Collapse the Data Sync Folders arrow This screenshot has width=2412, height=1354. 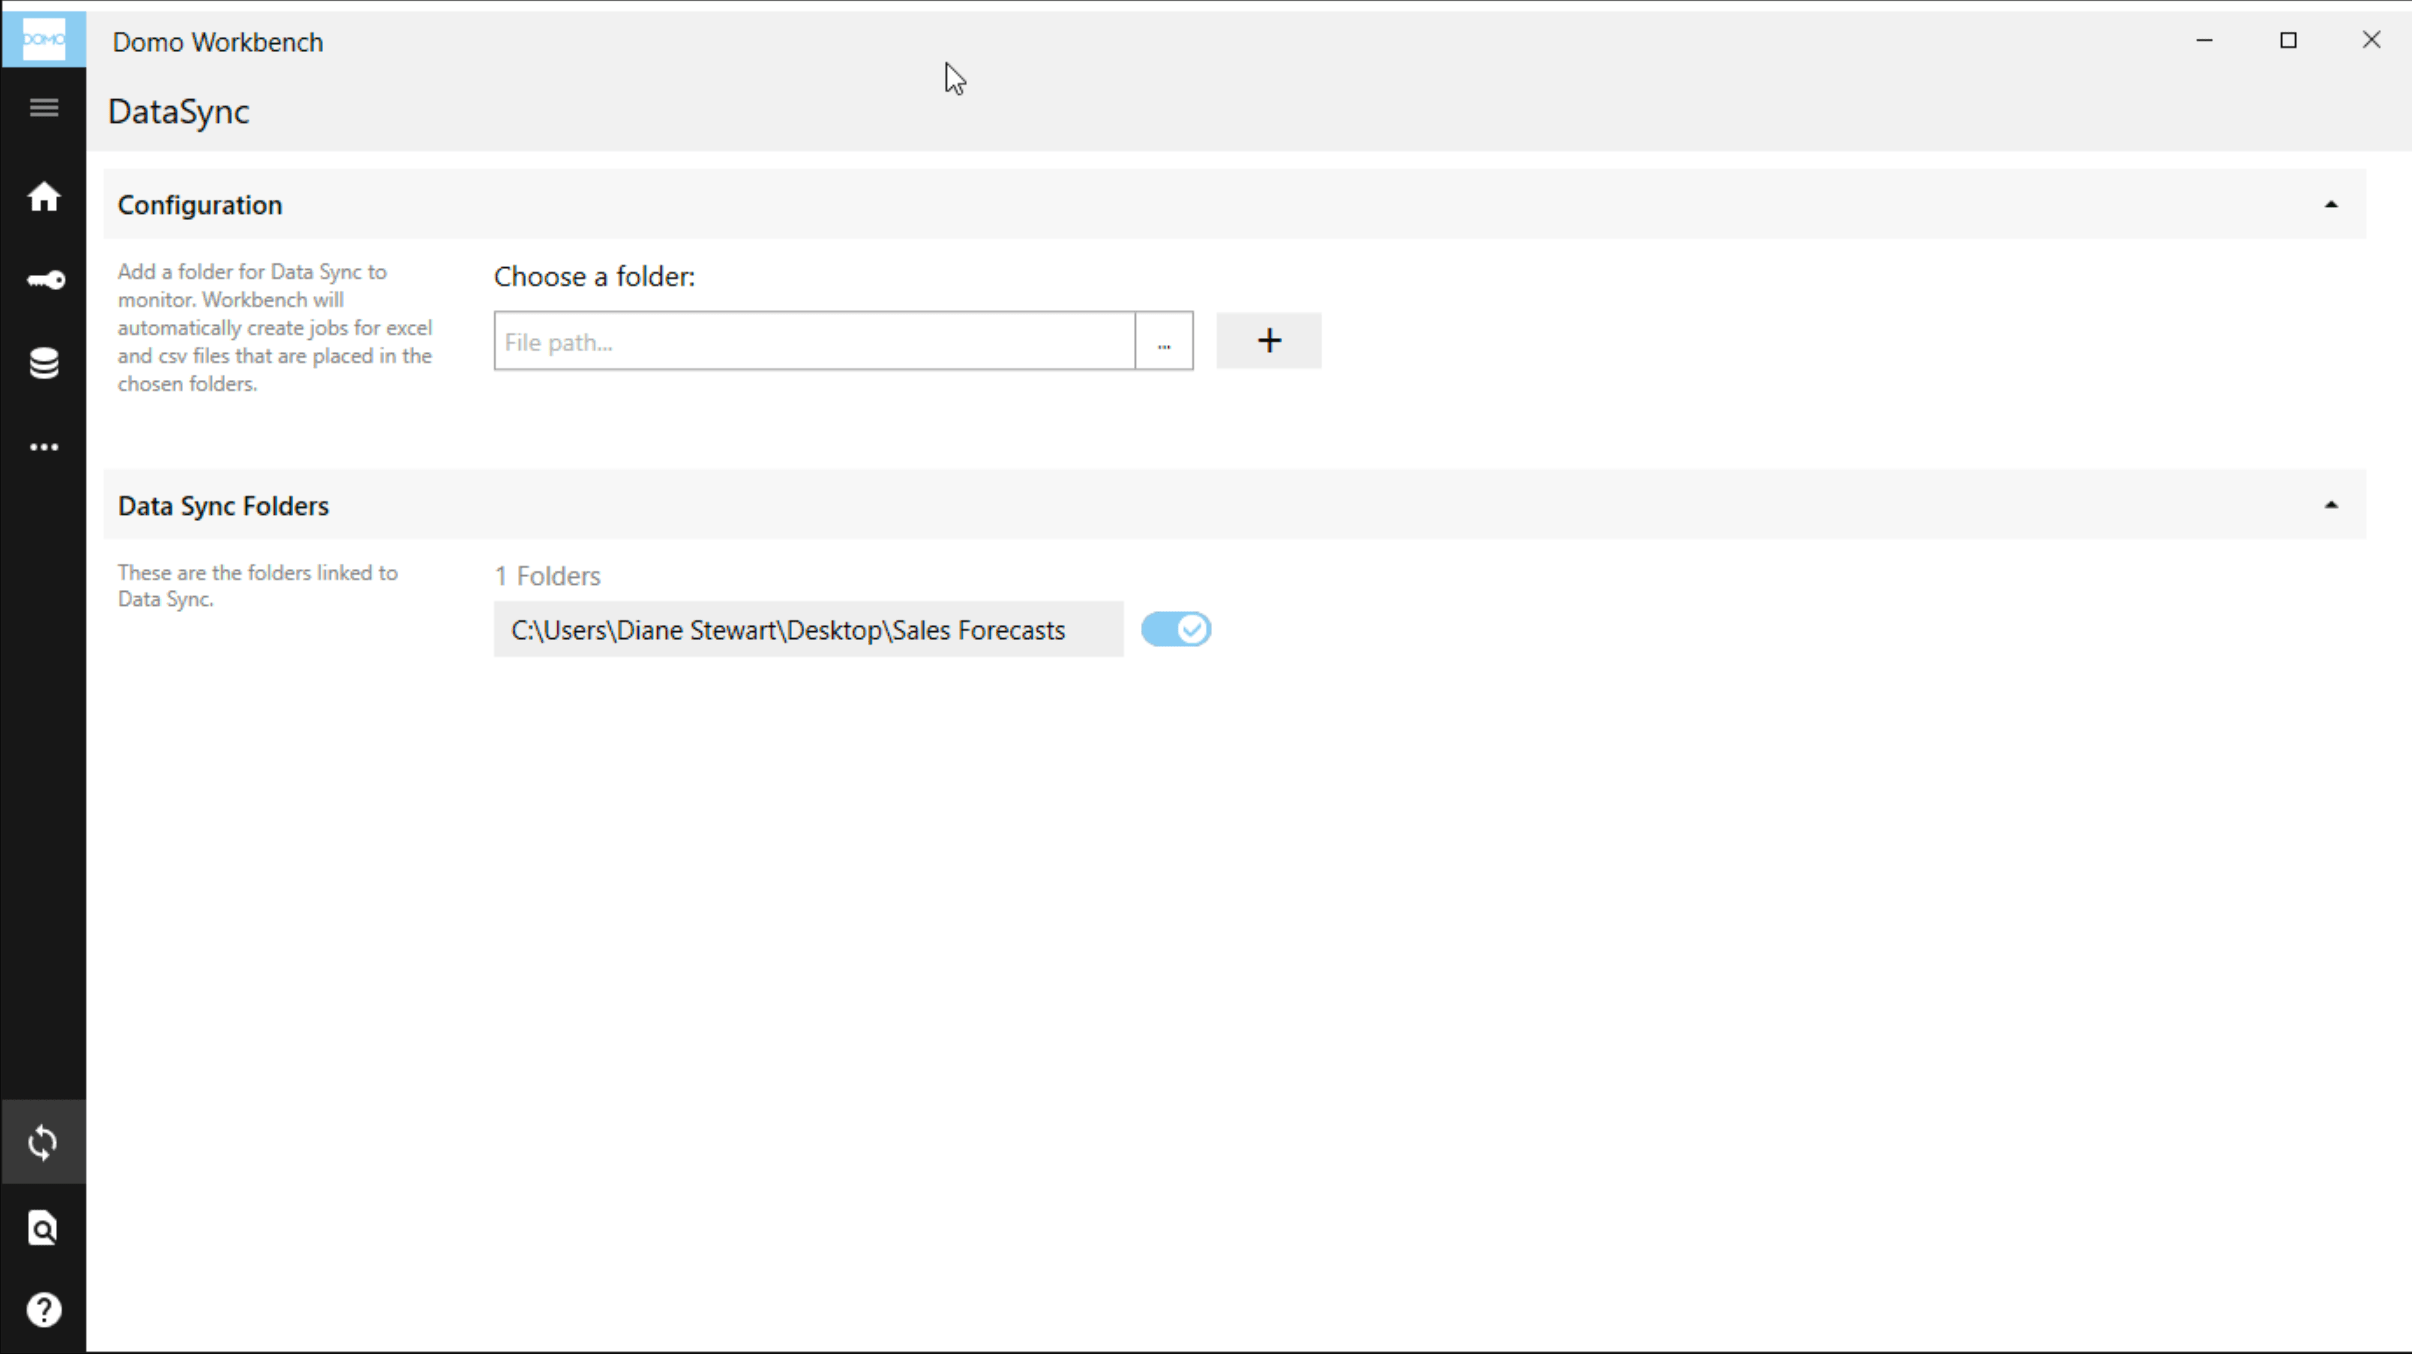click(2330, 506)
